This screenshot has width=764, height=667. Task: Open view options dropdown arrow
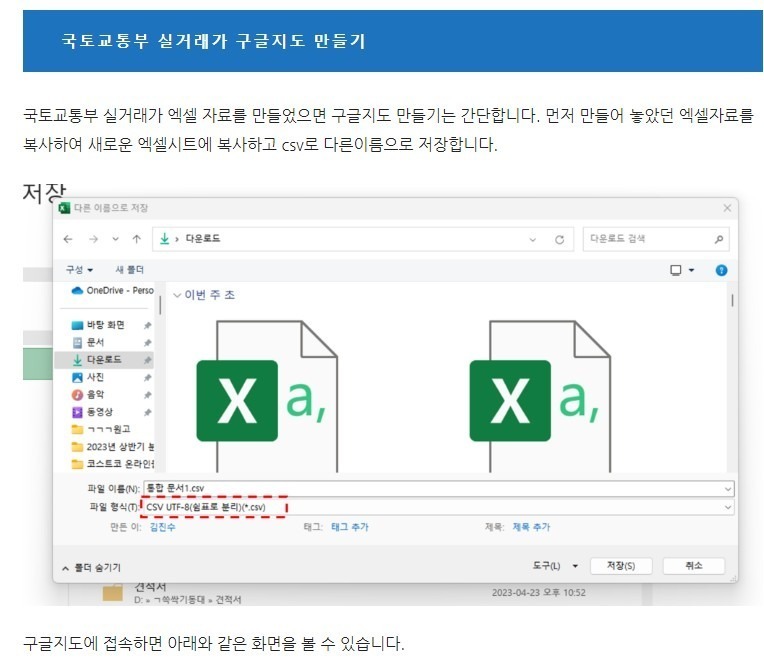click(x=691, y=270)
